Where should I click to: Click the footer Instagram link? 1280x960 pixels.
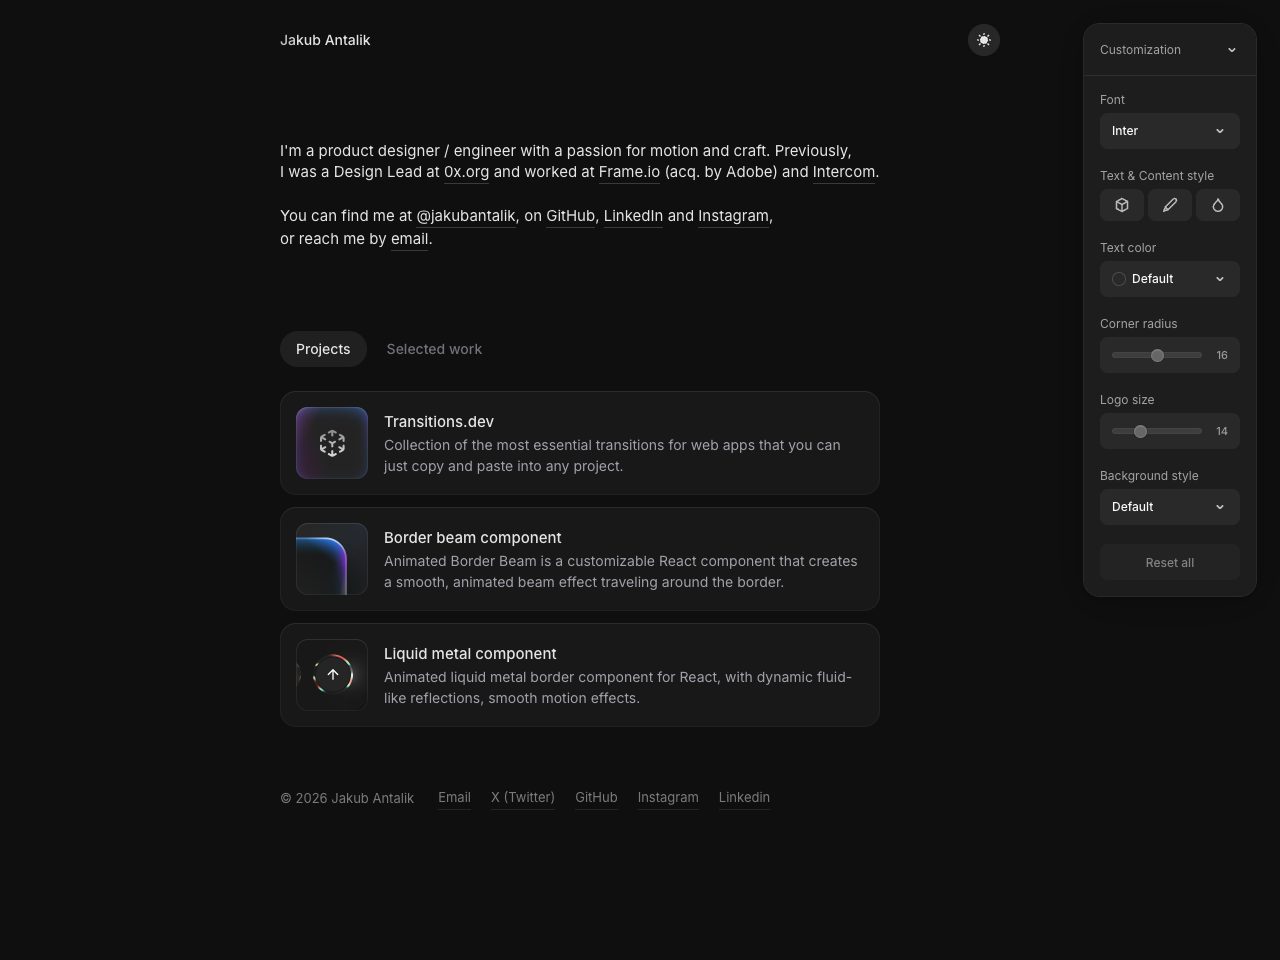click(x=668, y=797)
